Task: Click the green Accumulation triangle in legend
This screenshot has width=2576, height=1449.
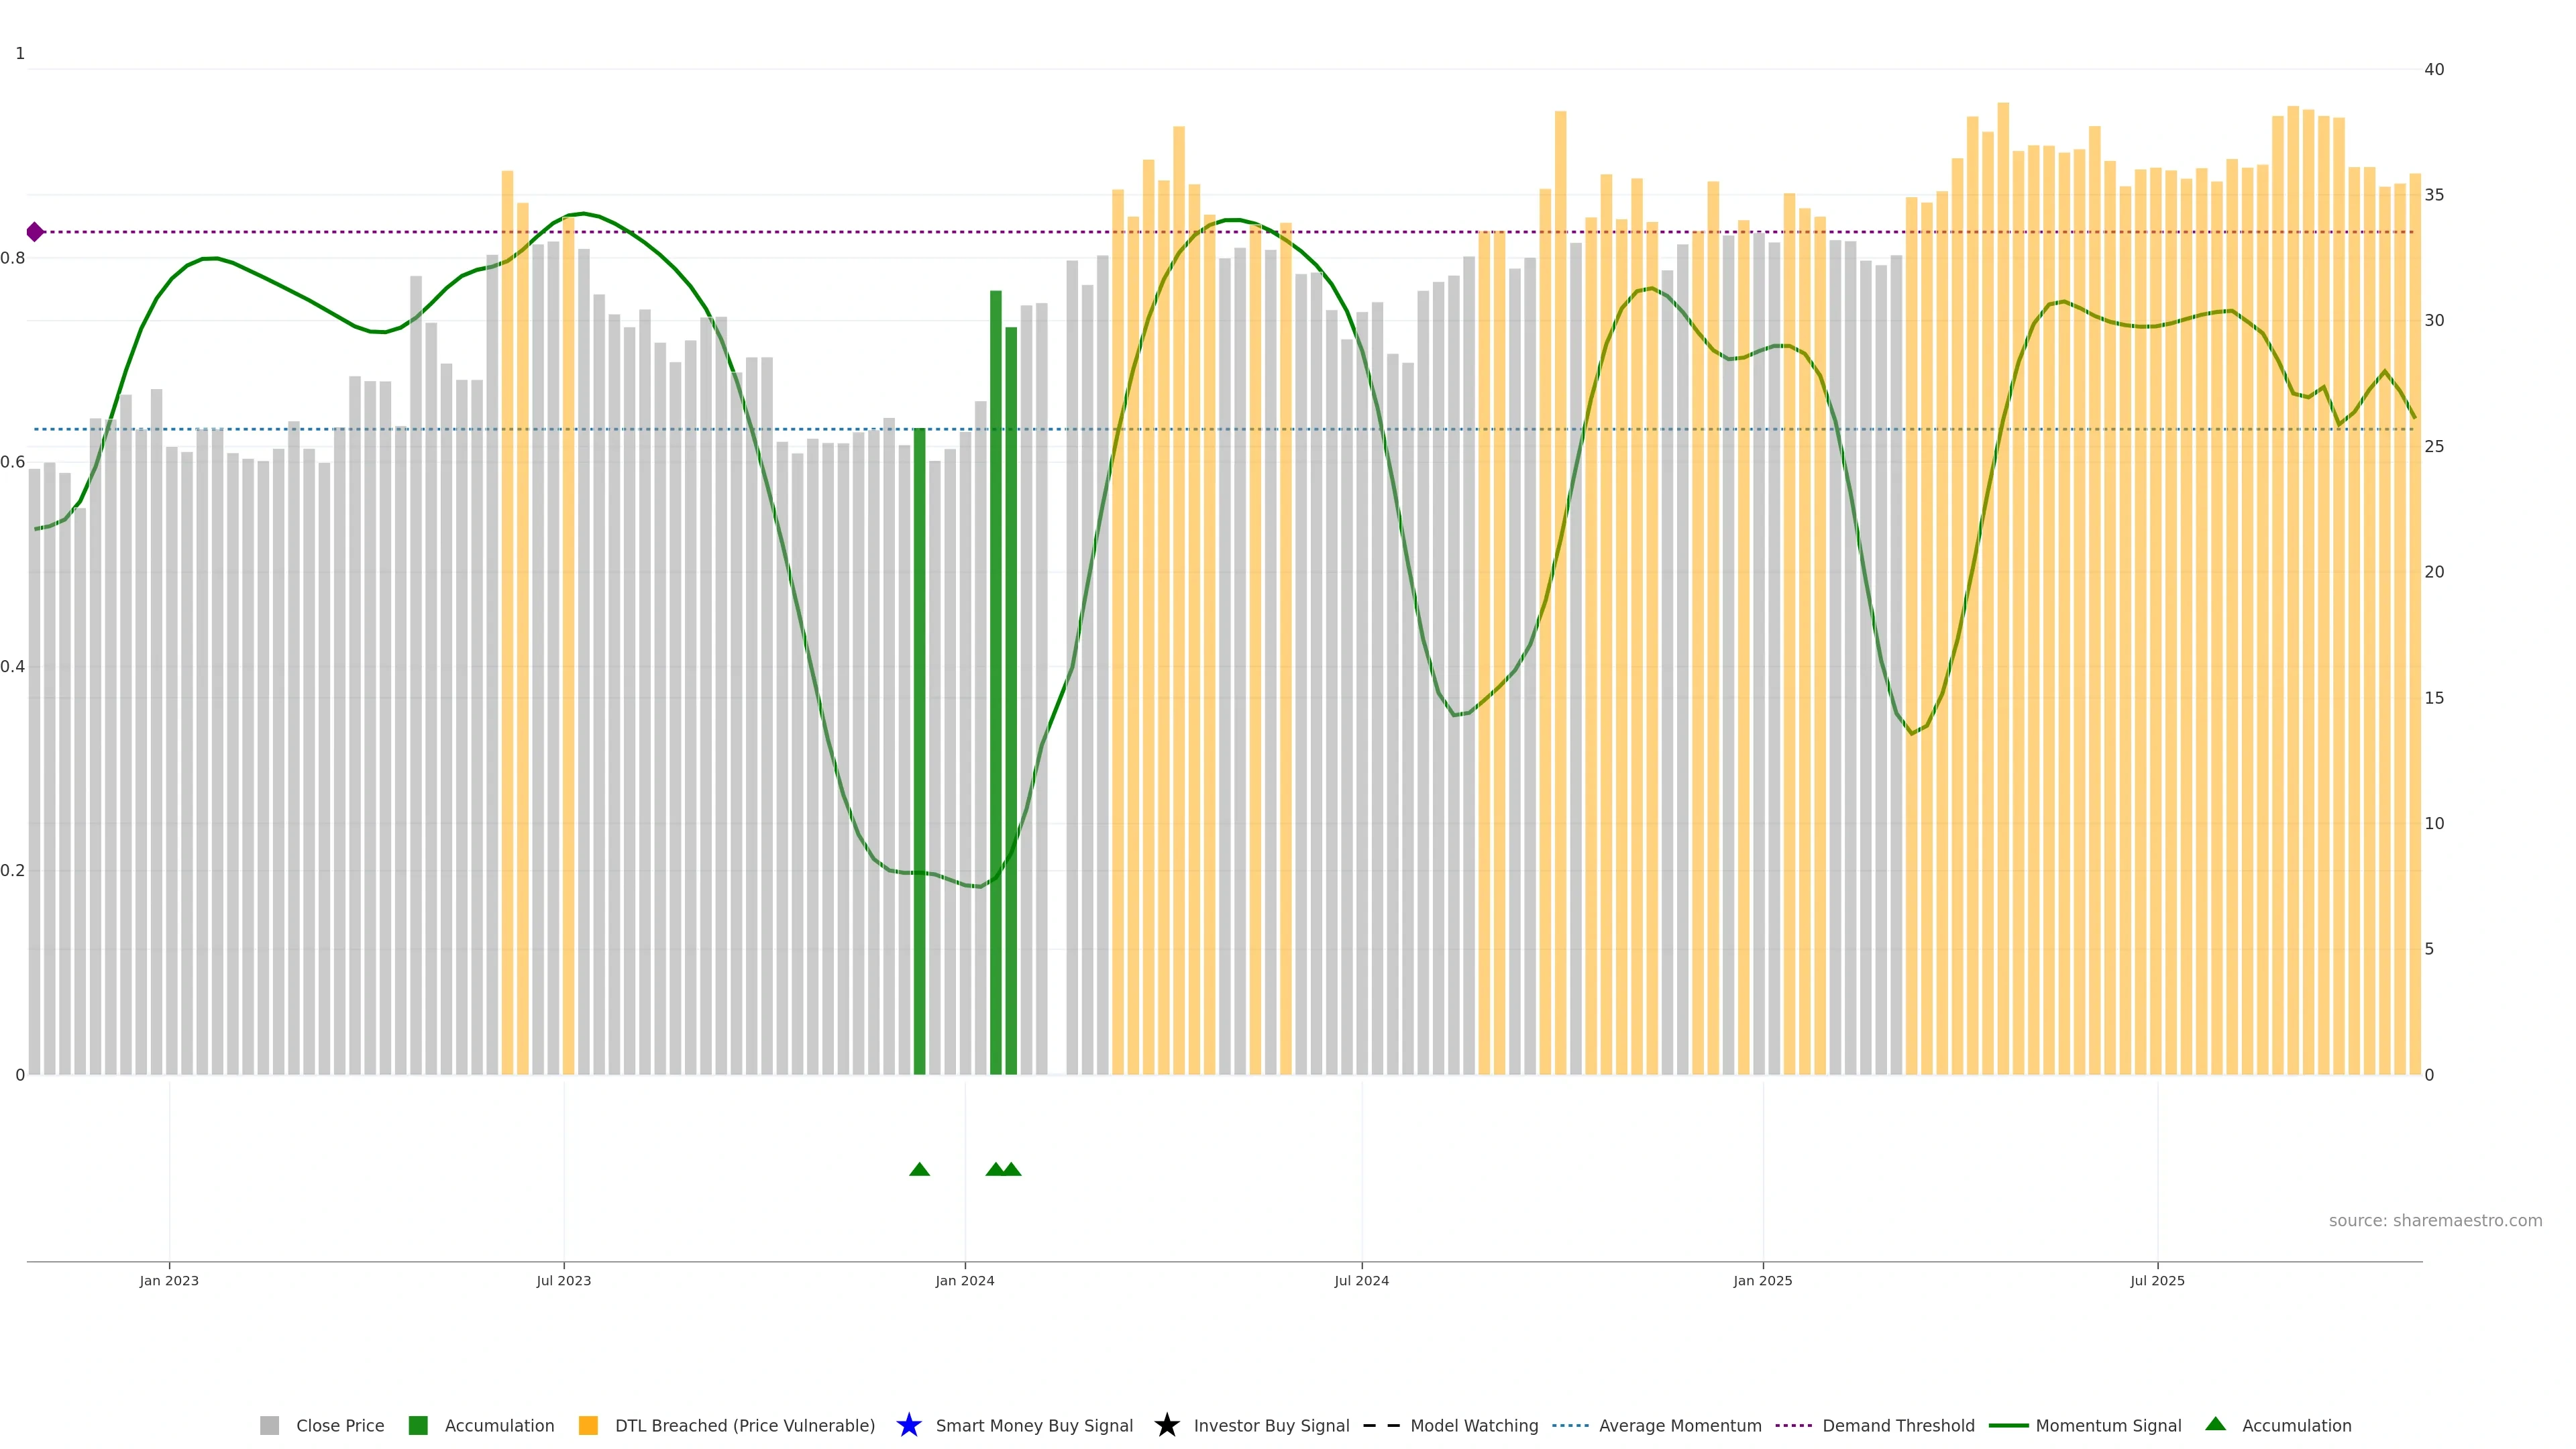Action: click(x=2215, y=1424)
